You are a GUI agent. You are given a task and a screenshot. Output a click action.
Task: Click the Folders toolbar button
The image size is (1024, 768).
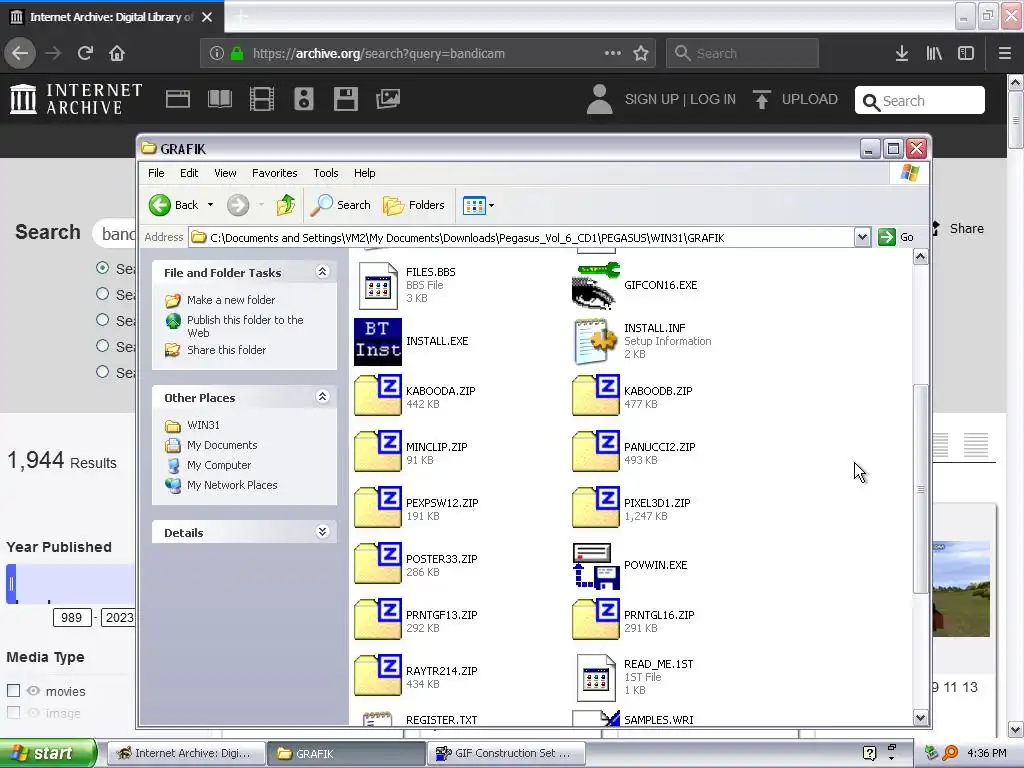413,205
